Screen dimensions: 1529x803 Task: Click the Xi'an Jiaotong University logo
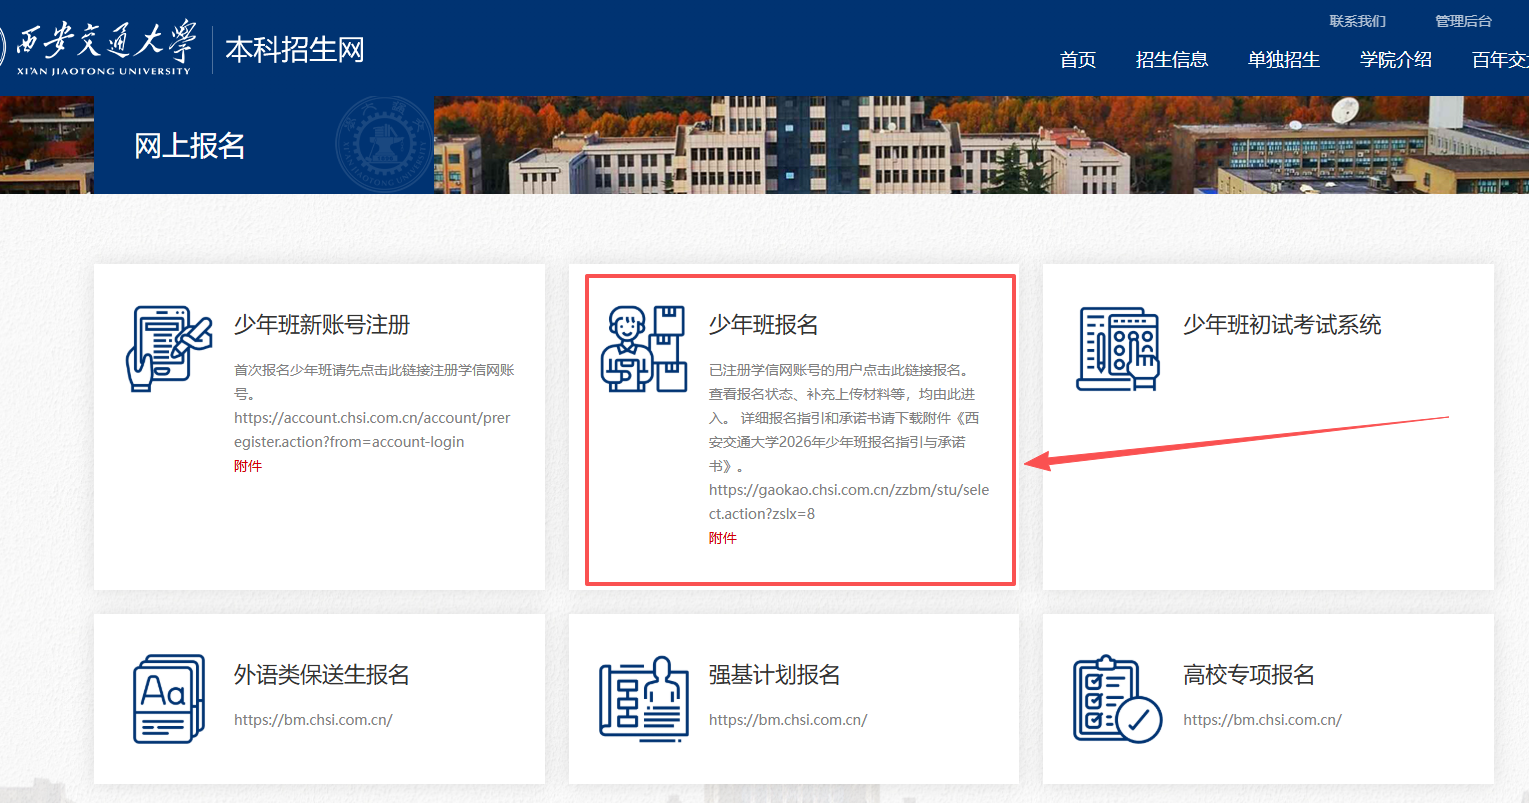(100, 48)
